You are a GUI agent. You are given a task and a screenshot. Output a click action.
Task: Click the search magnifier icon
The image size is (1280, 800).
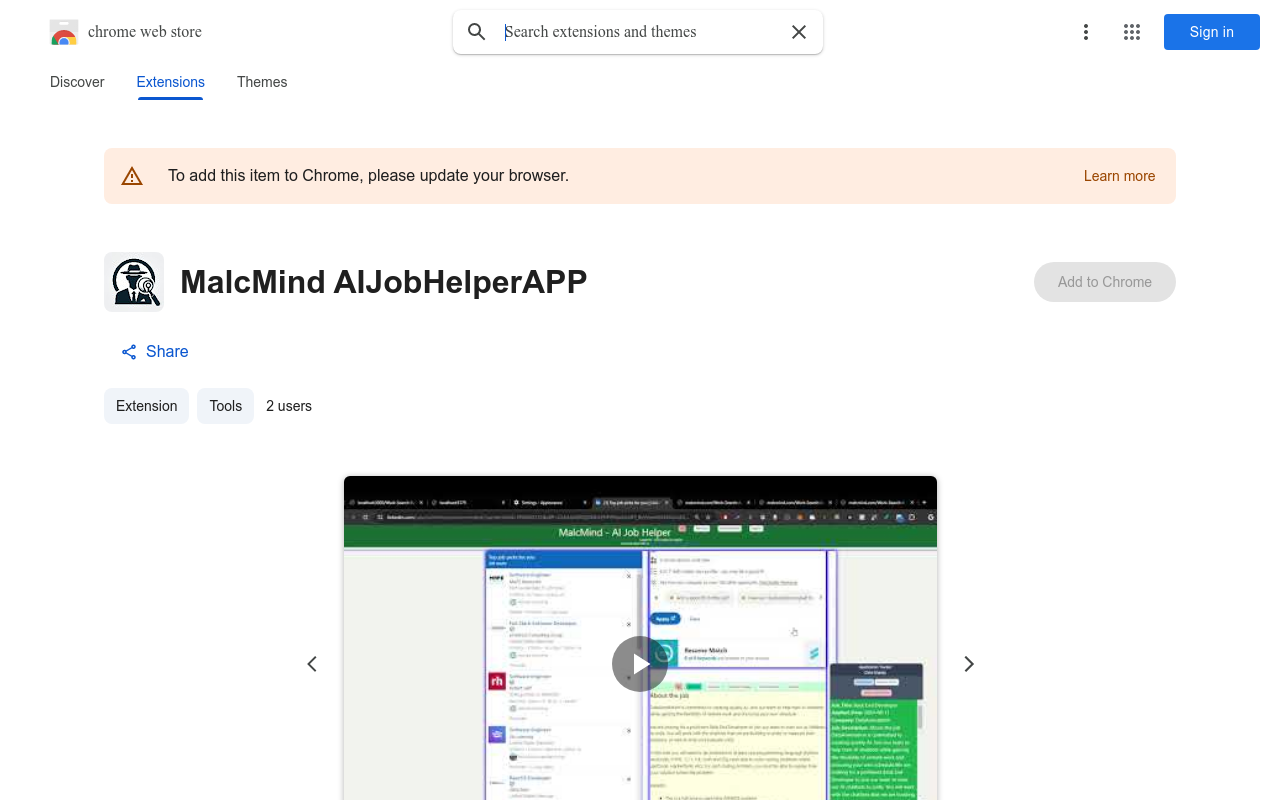(477, 32)
